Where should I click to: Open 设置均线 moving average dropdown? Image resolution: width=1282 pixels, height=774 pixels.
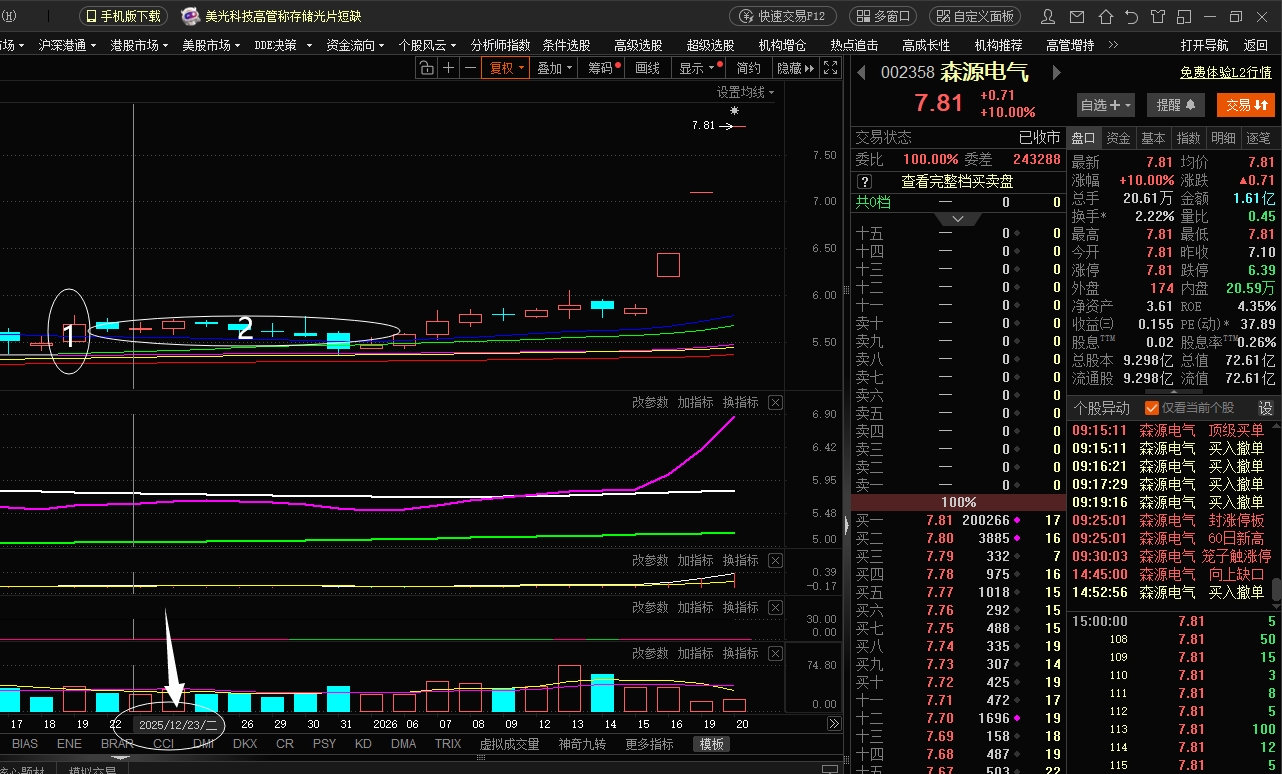(745, 92)
